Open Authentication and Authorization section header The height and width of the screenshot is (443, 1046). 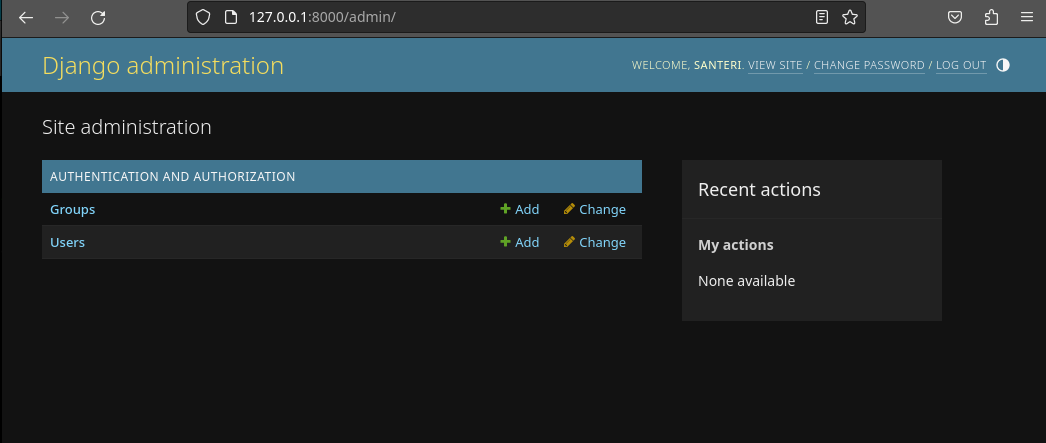172,176
